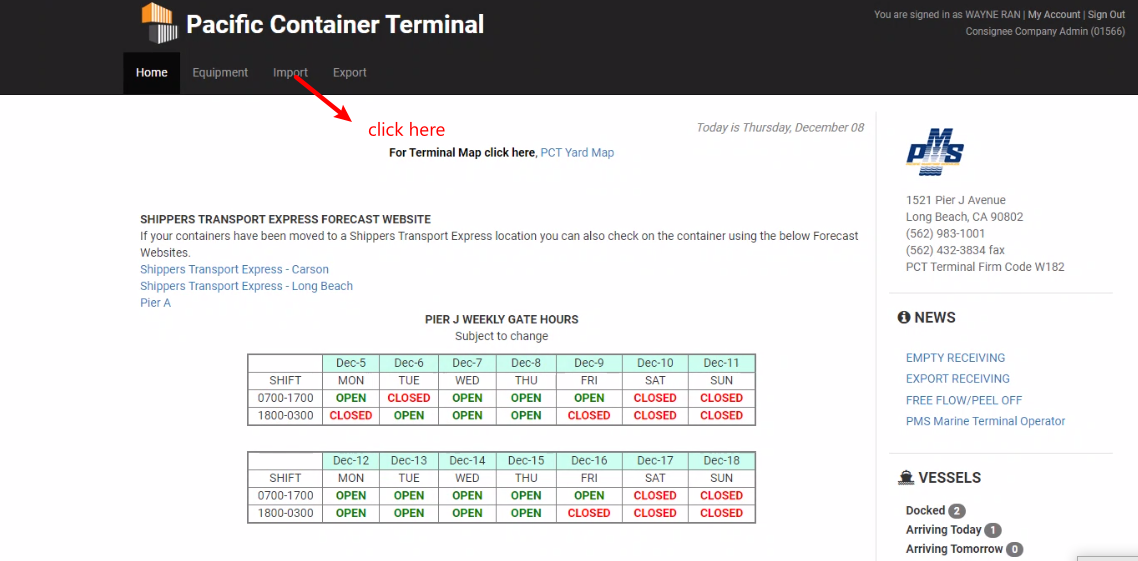Open the PCT Yard Map link
The width and height of the screenshot is (1138, 561).
[x=577, y=153]
